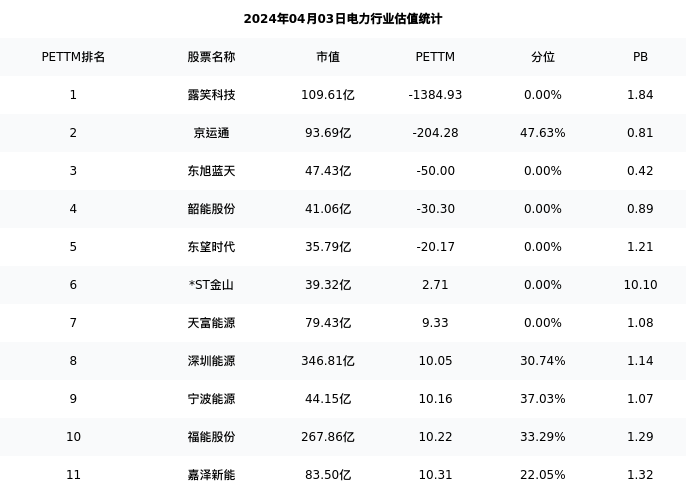Select the 东望时代 row name
Image resolution: width=686 pixels, height=484 pixels.
[x=211, y=247]
